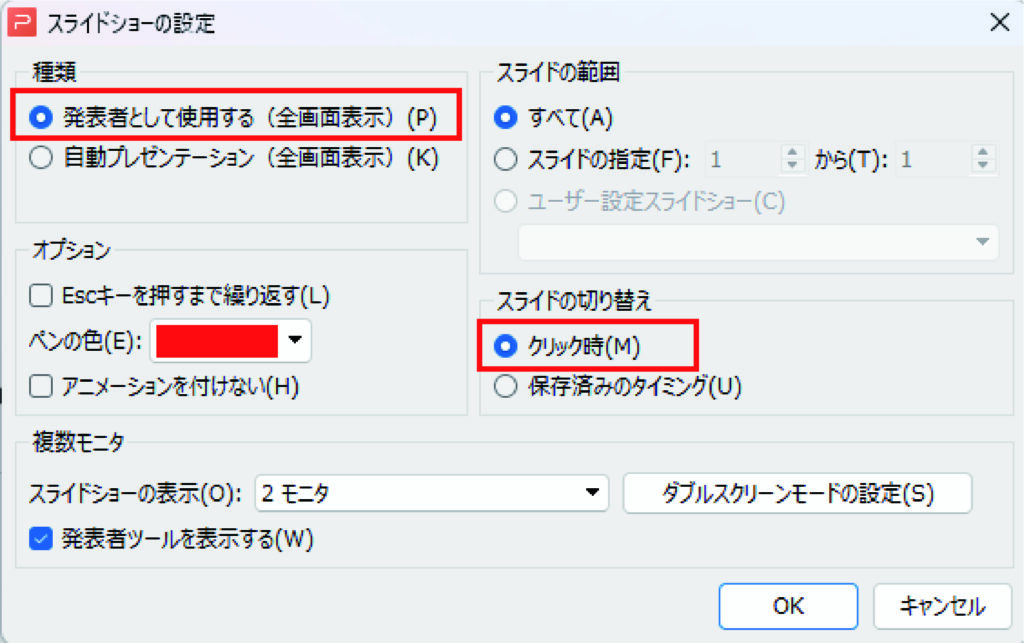
Task: Open the custom slideshow combo box
Action: (758, 242)
